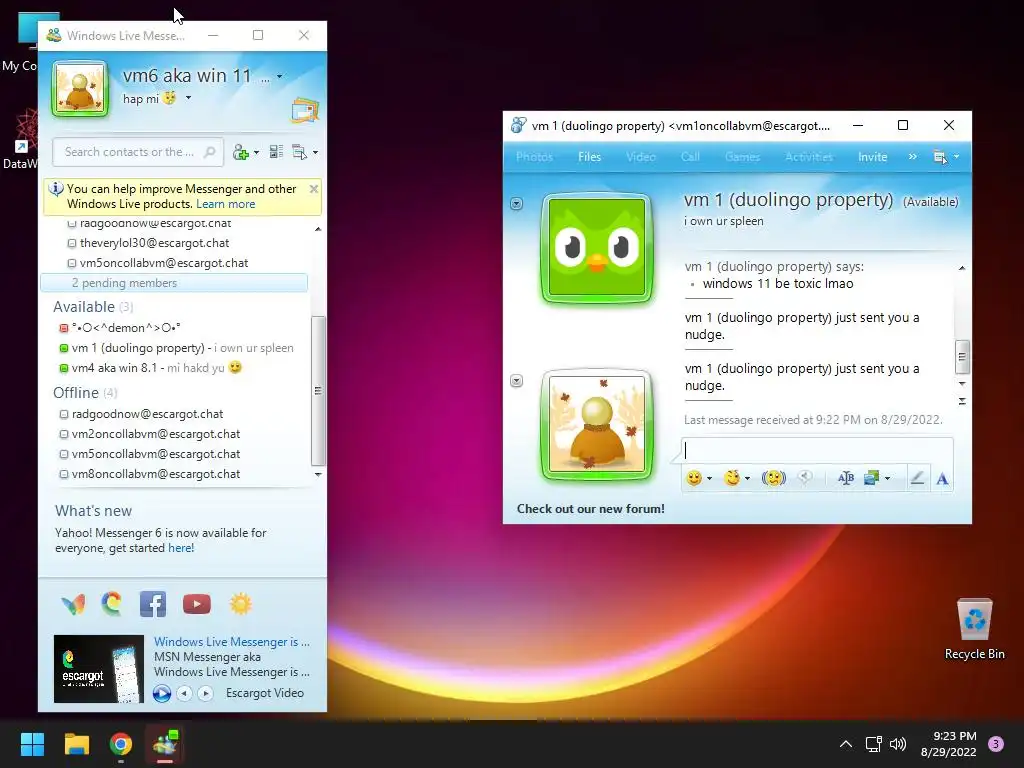Select contact vm4 aka win 8.1
1024x768 pixels.
tap(150, 368)
